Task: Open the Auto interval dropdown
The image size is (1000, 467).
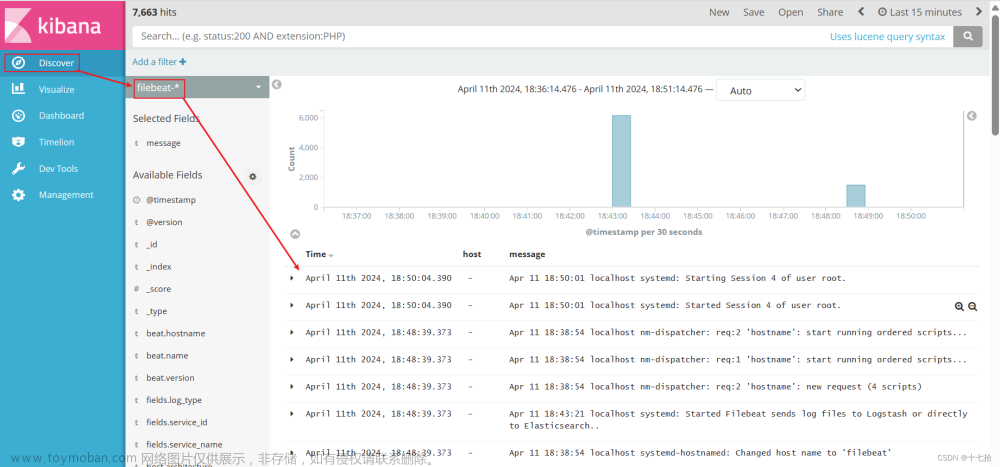Action: 760,91
